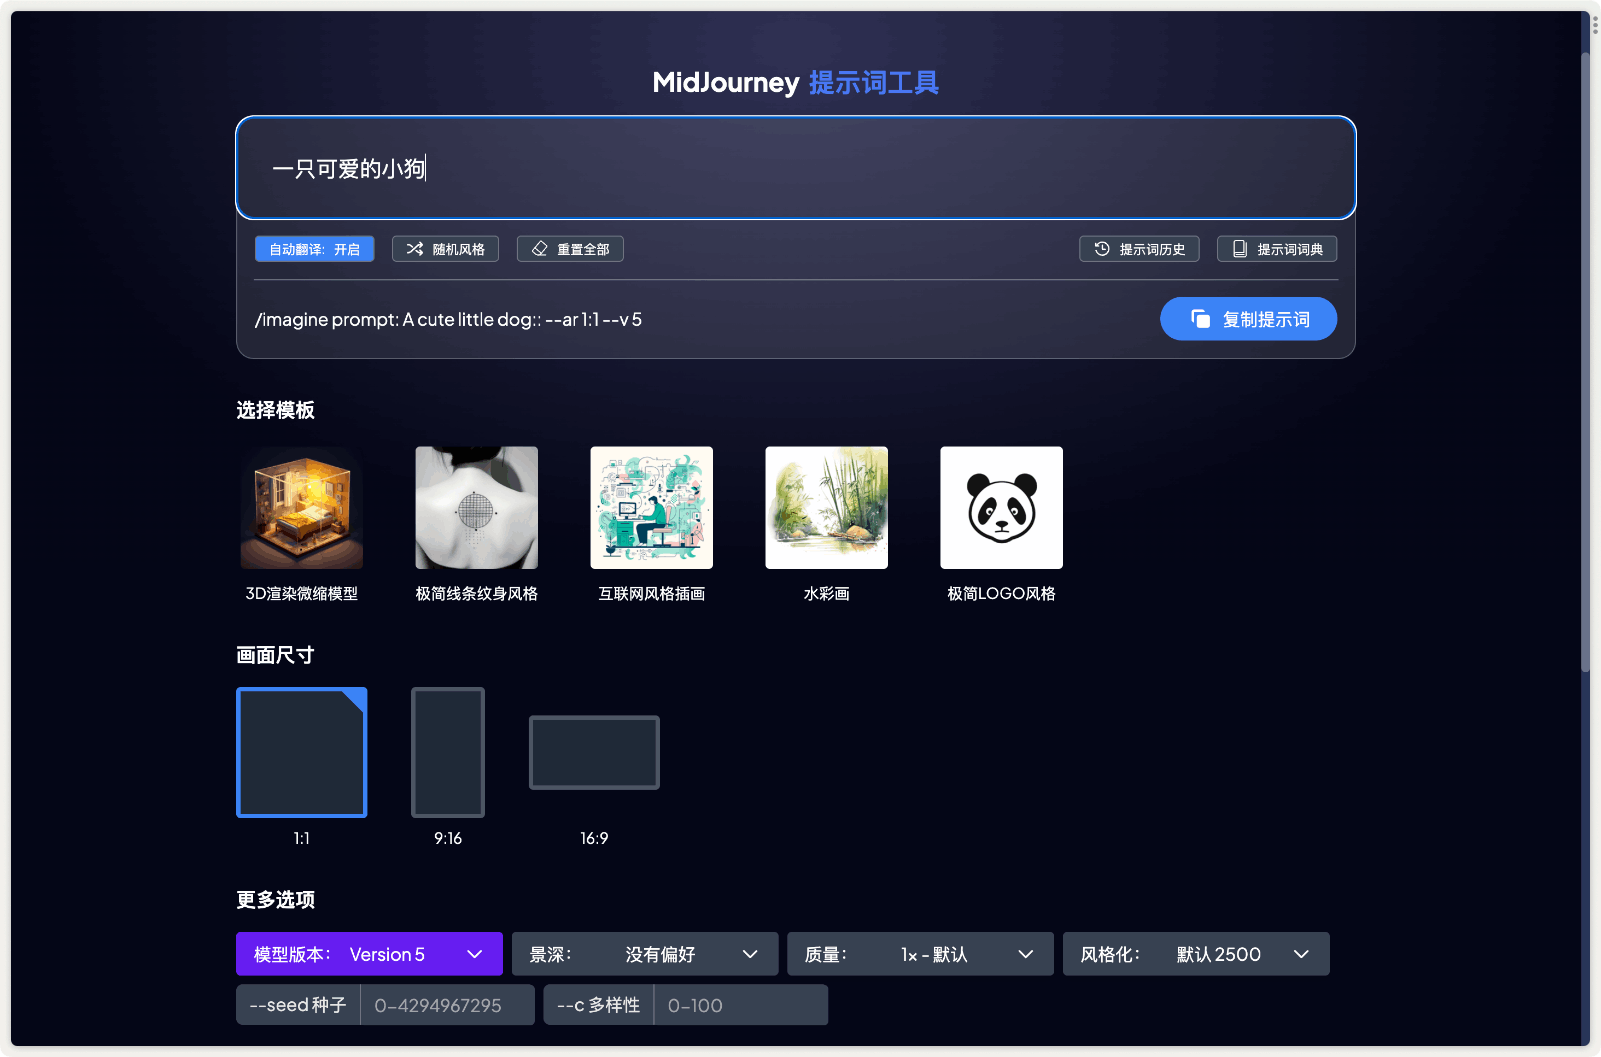Screen dimensions: 1601x1057
Task: Click the copy icon inside 复制提示词 button
Action: click(1200, 318)
